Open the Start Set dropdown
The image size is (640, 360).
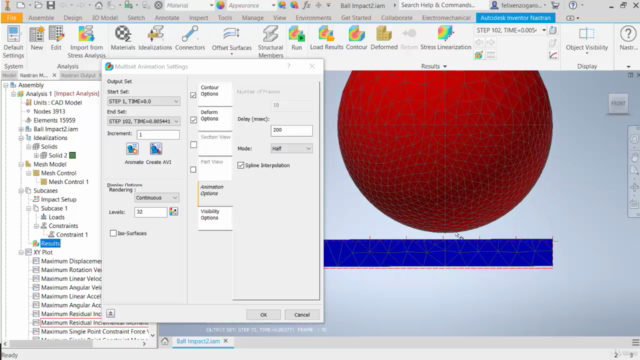pos(143,101)
